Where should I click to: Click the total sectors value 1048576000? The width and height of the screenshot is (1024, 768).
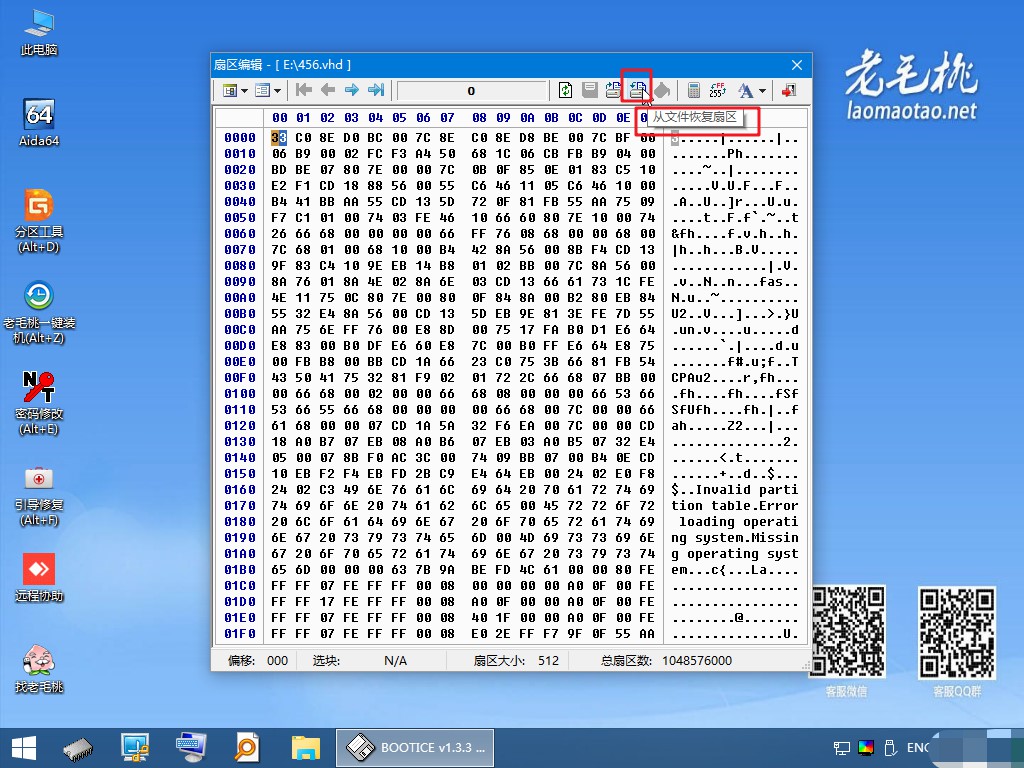point(697,661)
